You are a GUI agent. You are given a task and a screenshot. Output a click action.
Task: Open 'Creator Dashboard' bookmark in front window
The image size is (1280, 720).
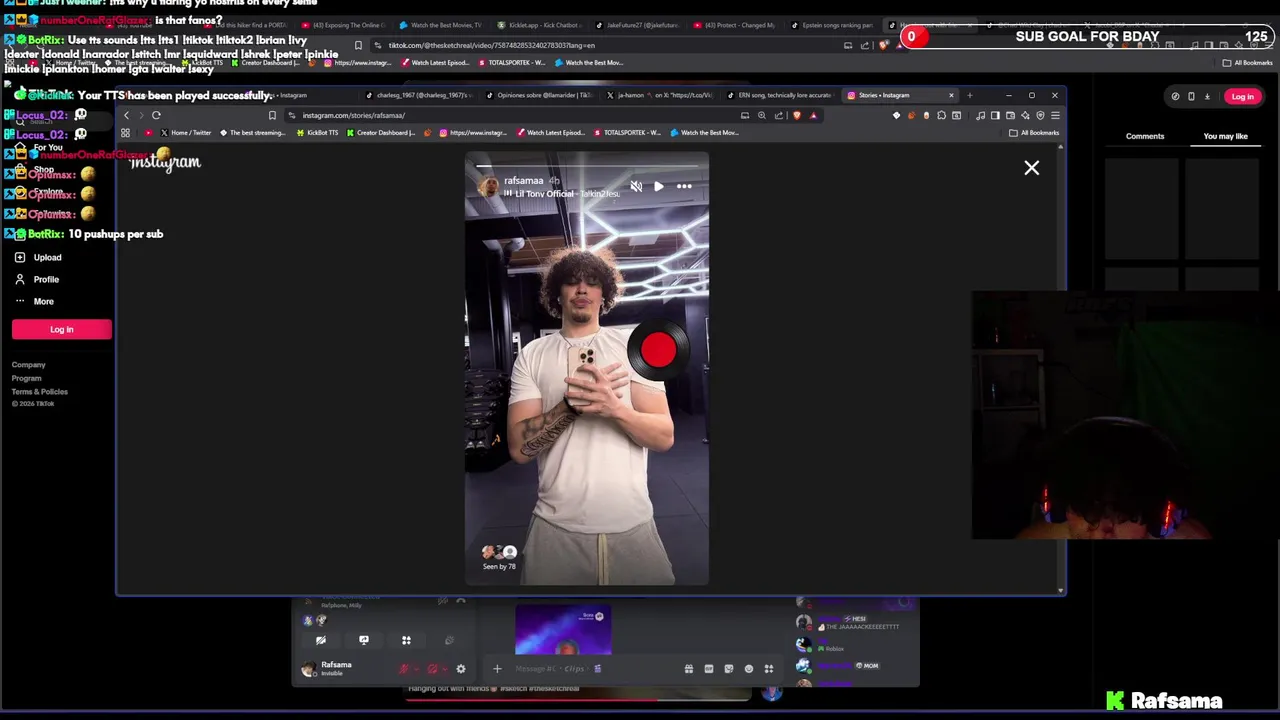tap(381, 133)
